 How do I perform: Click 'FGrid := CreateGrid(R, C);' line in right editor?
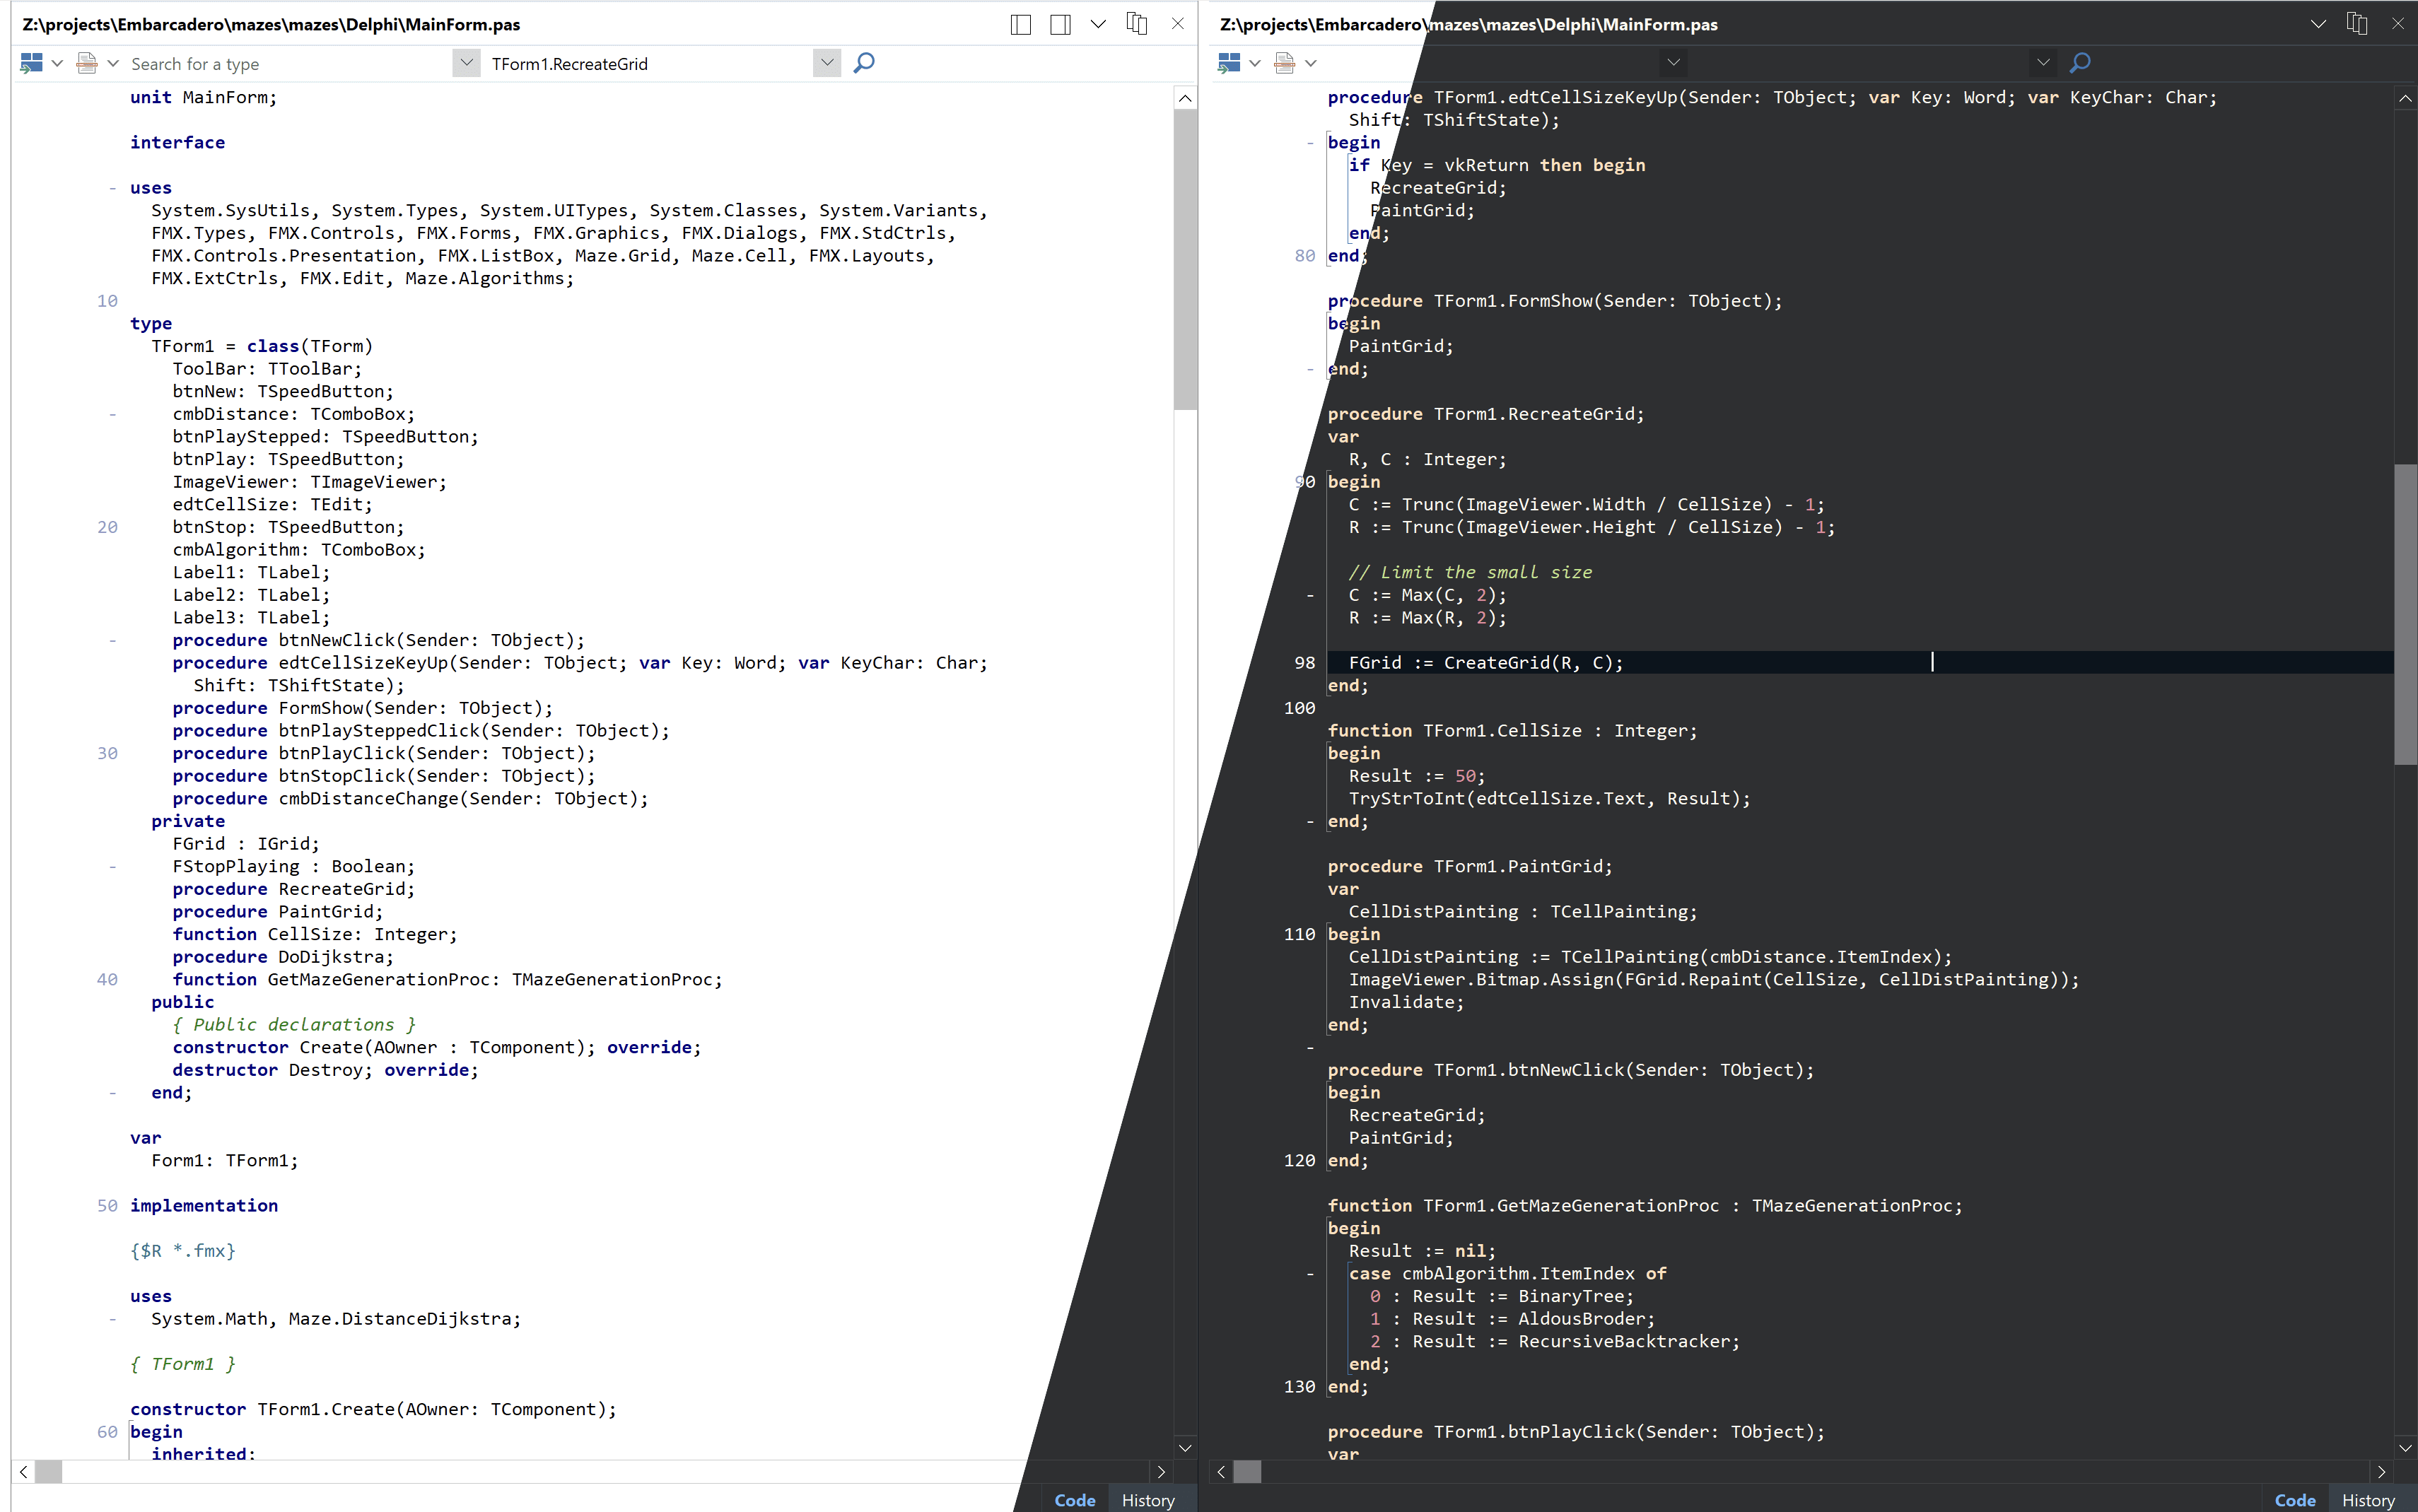[x=1486, y=662]
